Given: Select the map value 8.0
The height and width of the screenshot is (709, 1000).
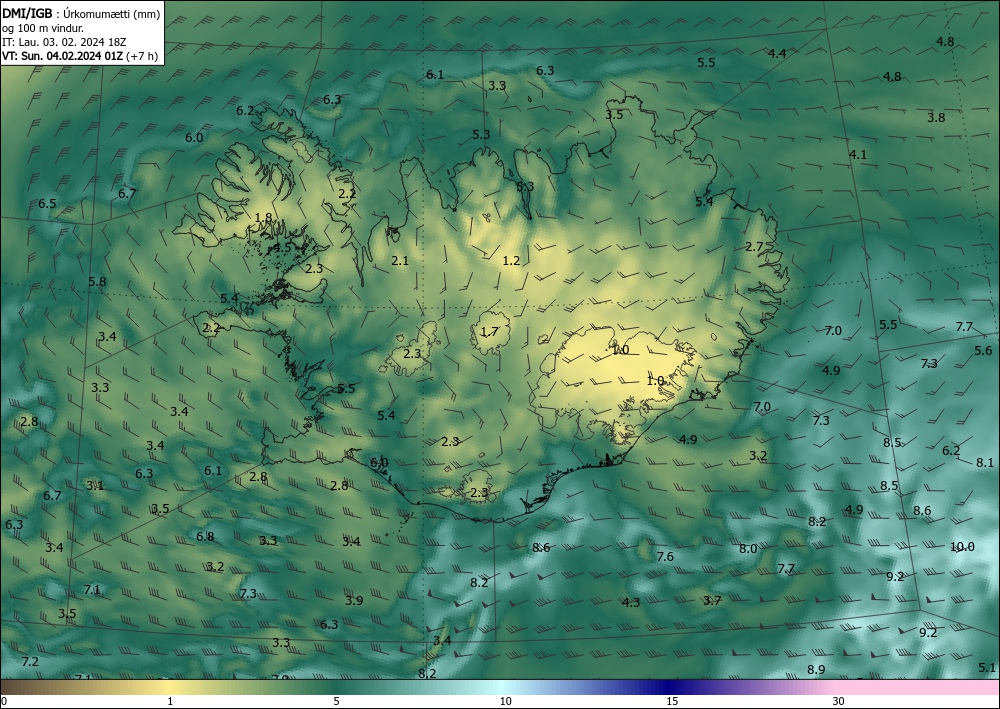Looking at the screenshot, I should tap(748, 549).
